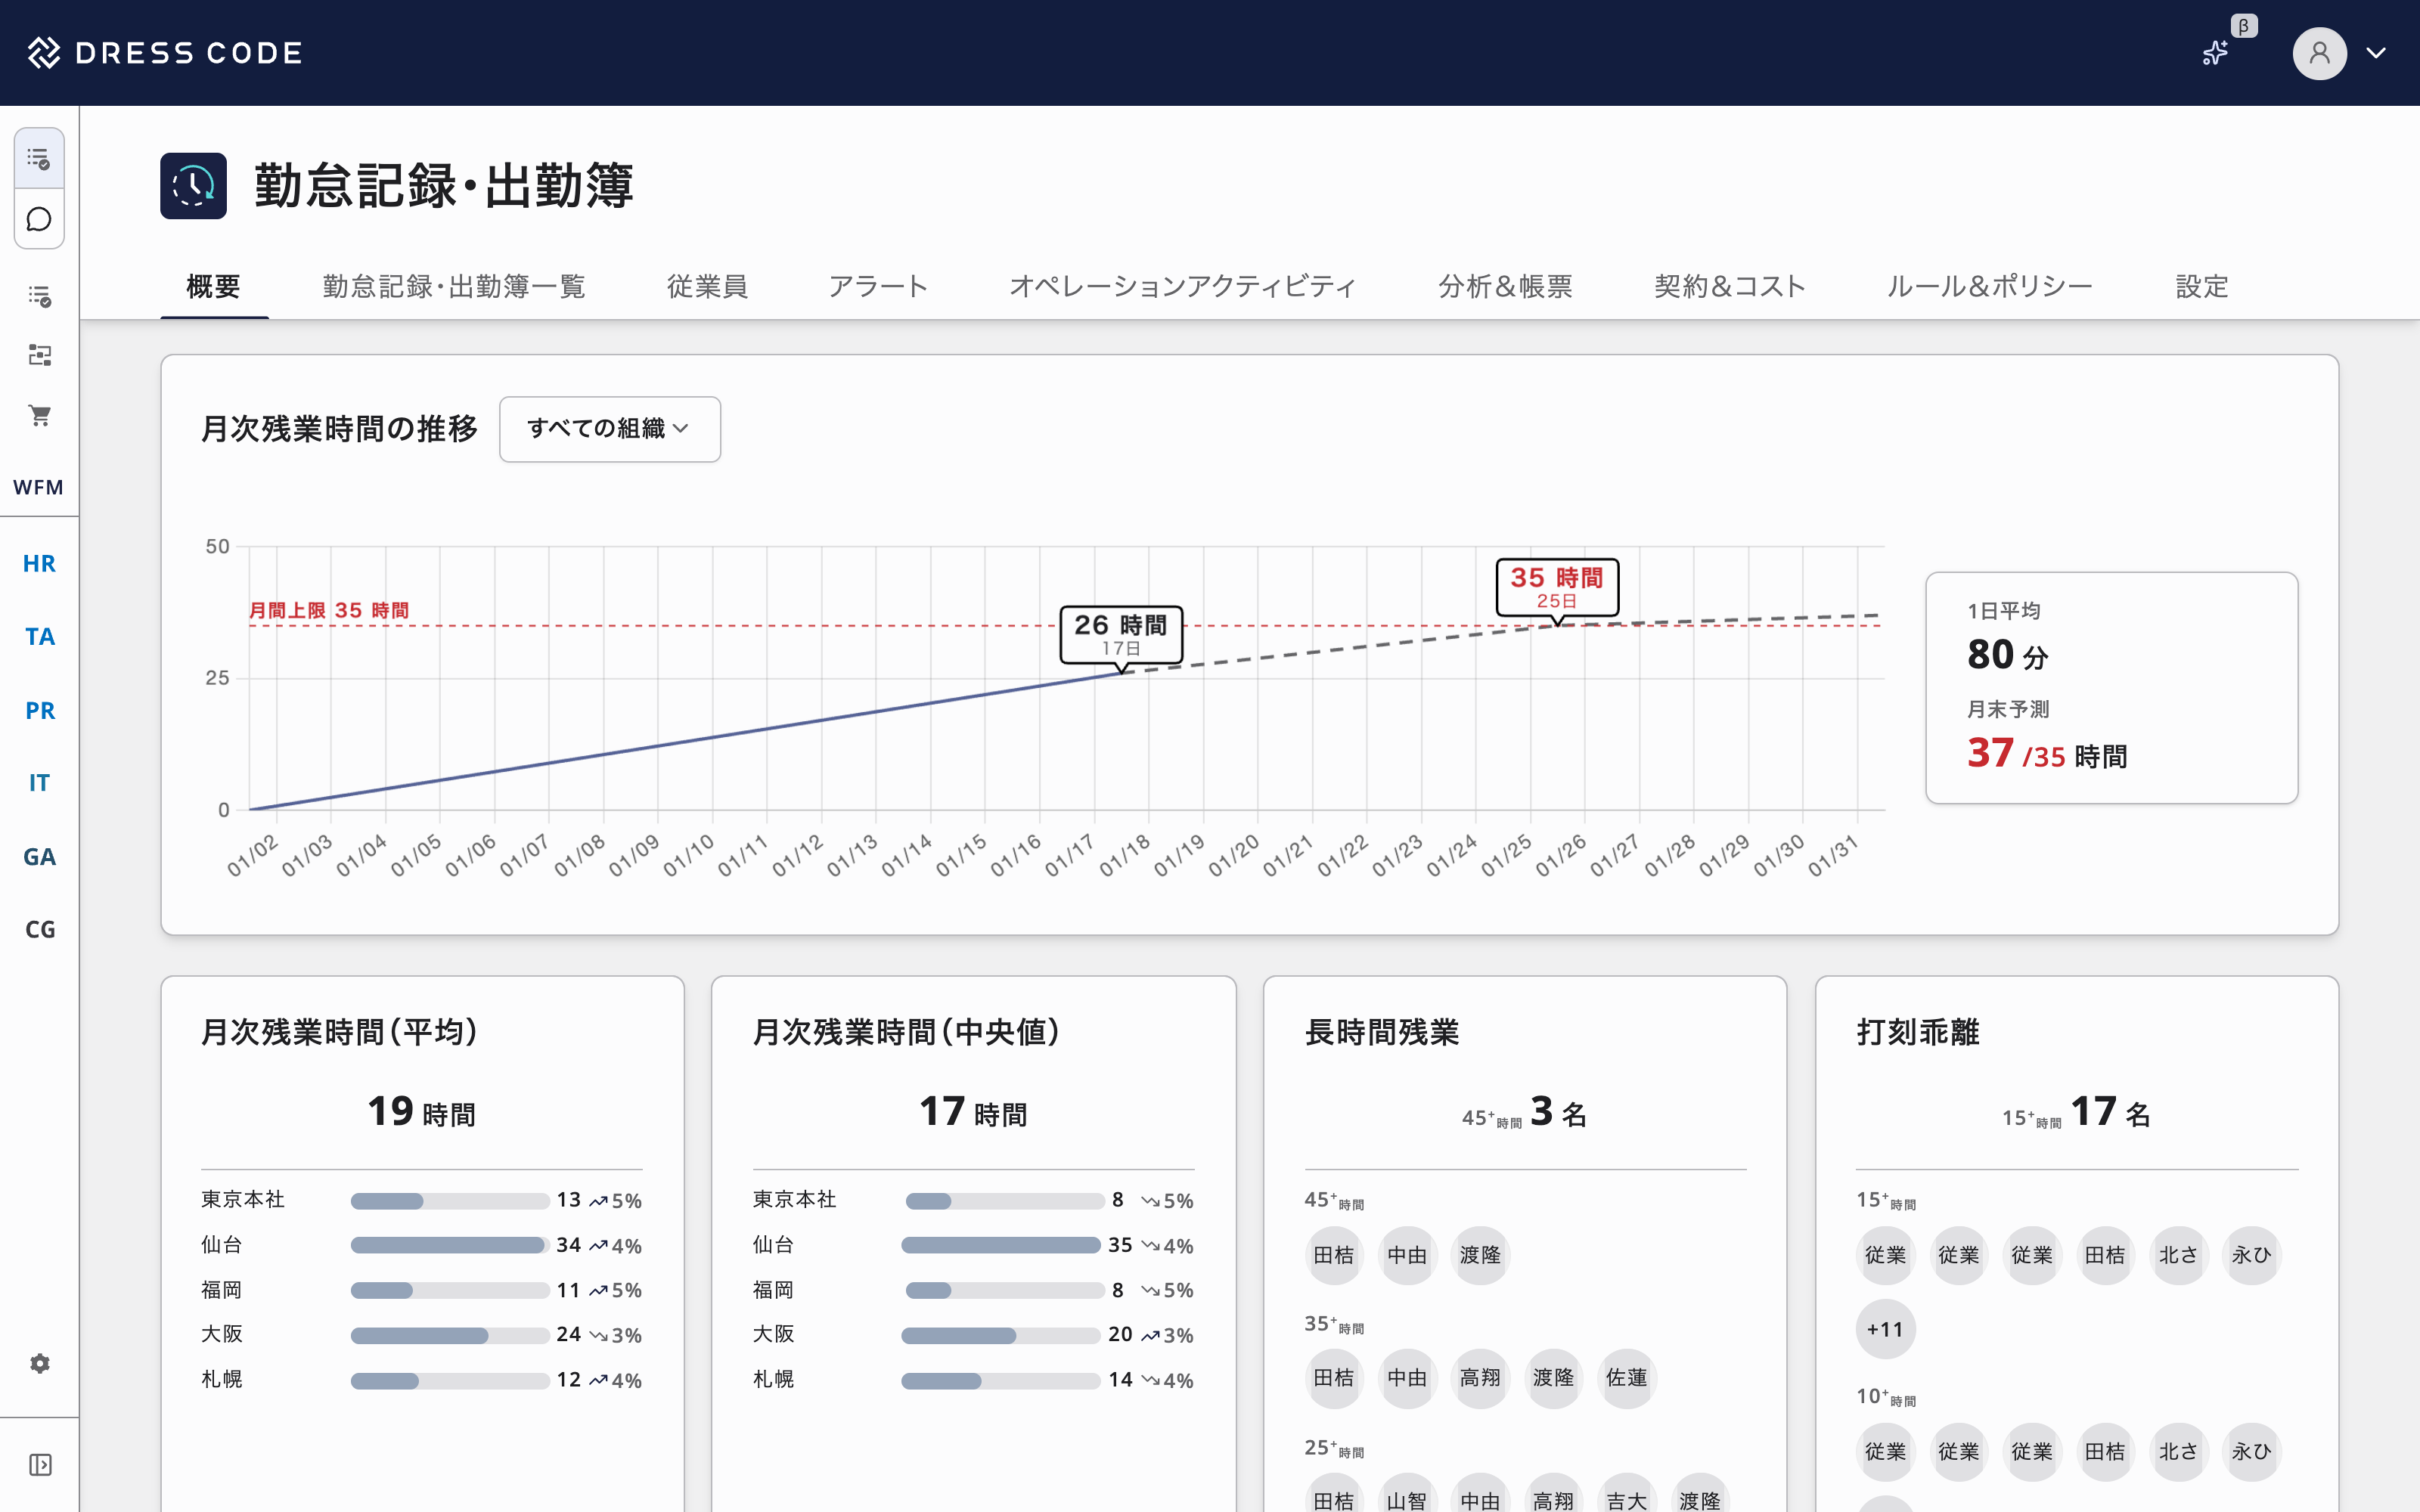Image resolution: width=2420 pixels, height=1512 pixels.
Task: Click the DRESS CODE logo
Action: 165,53
